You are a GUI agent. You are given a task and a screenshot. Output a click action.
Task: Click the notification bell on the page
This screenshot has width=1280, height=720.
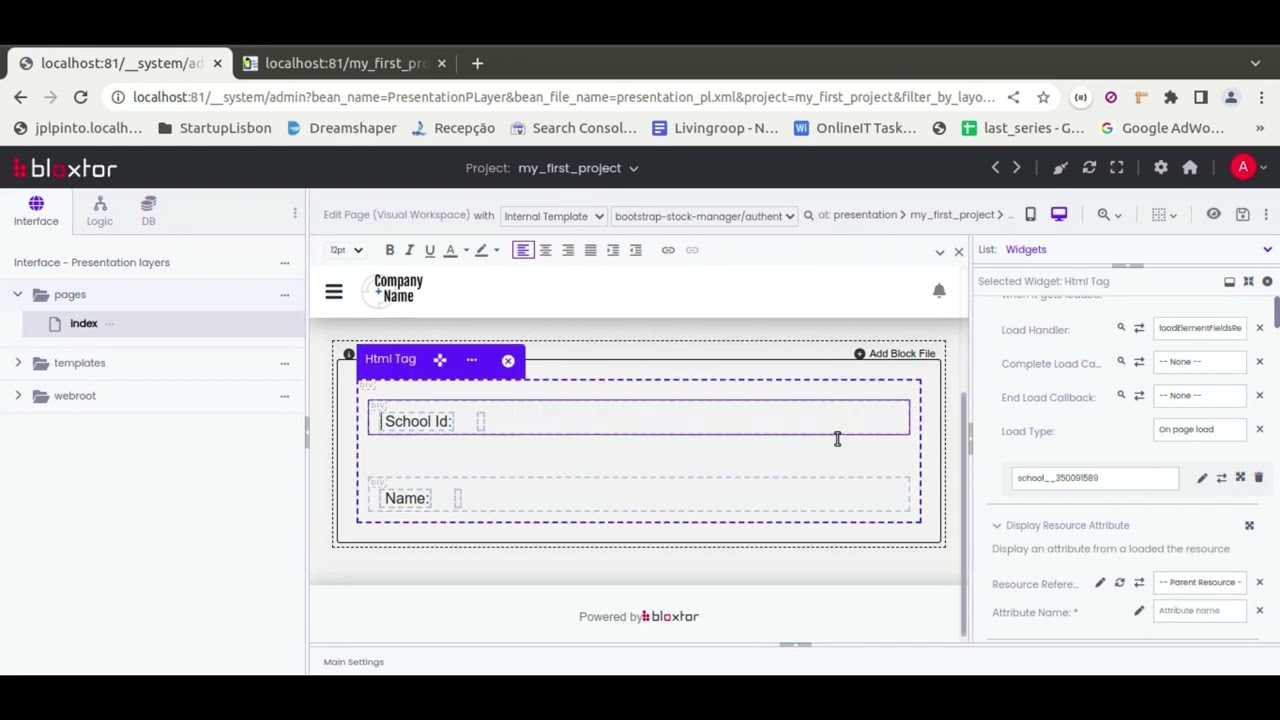[939, 290]
